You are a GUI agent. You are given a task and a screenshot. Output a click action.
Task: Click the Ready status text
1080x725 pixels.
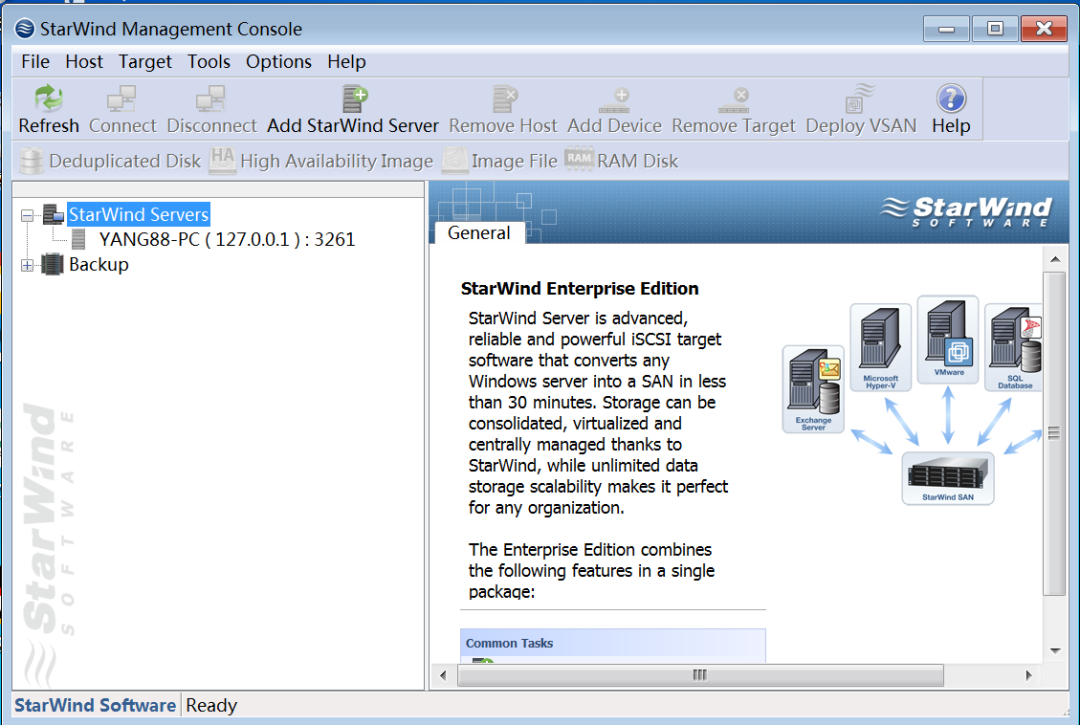211,705
